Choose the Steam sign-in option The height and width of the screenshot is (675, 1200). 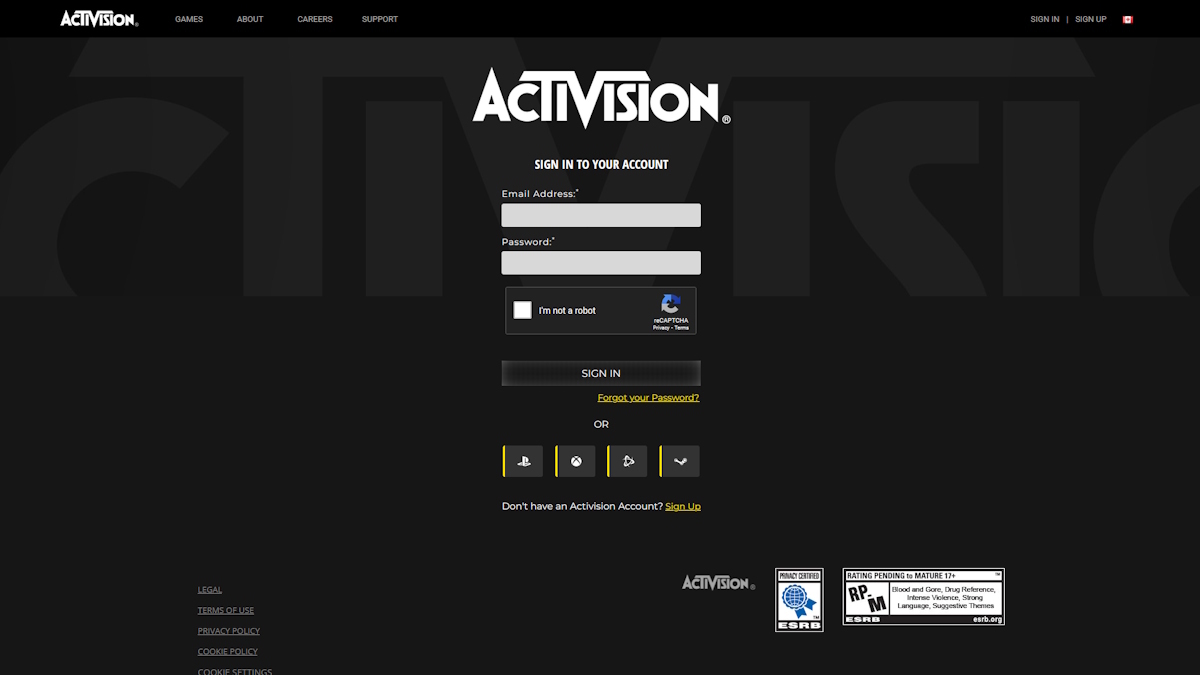[x=679, y=461]
